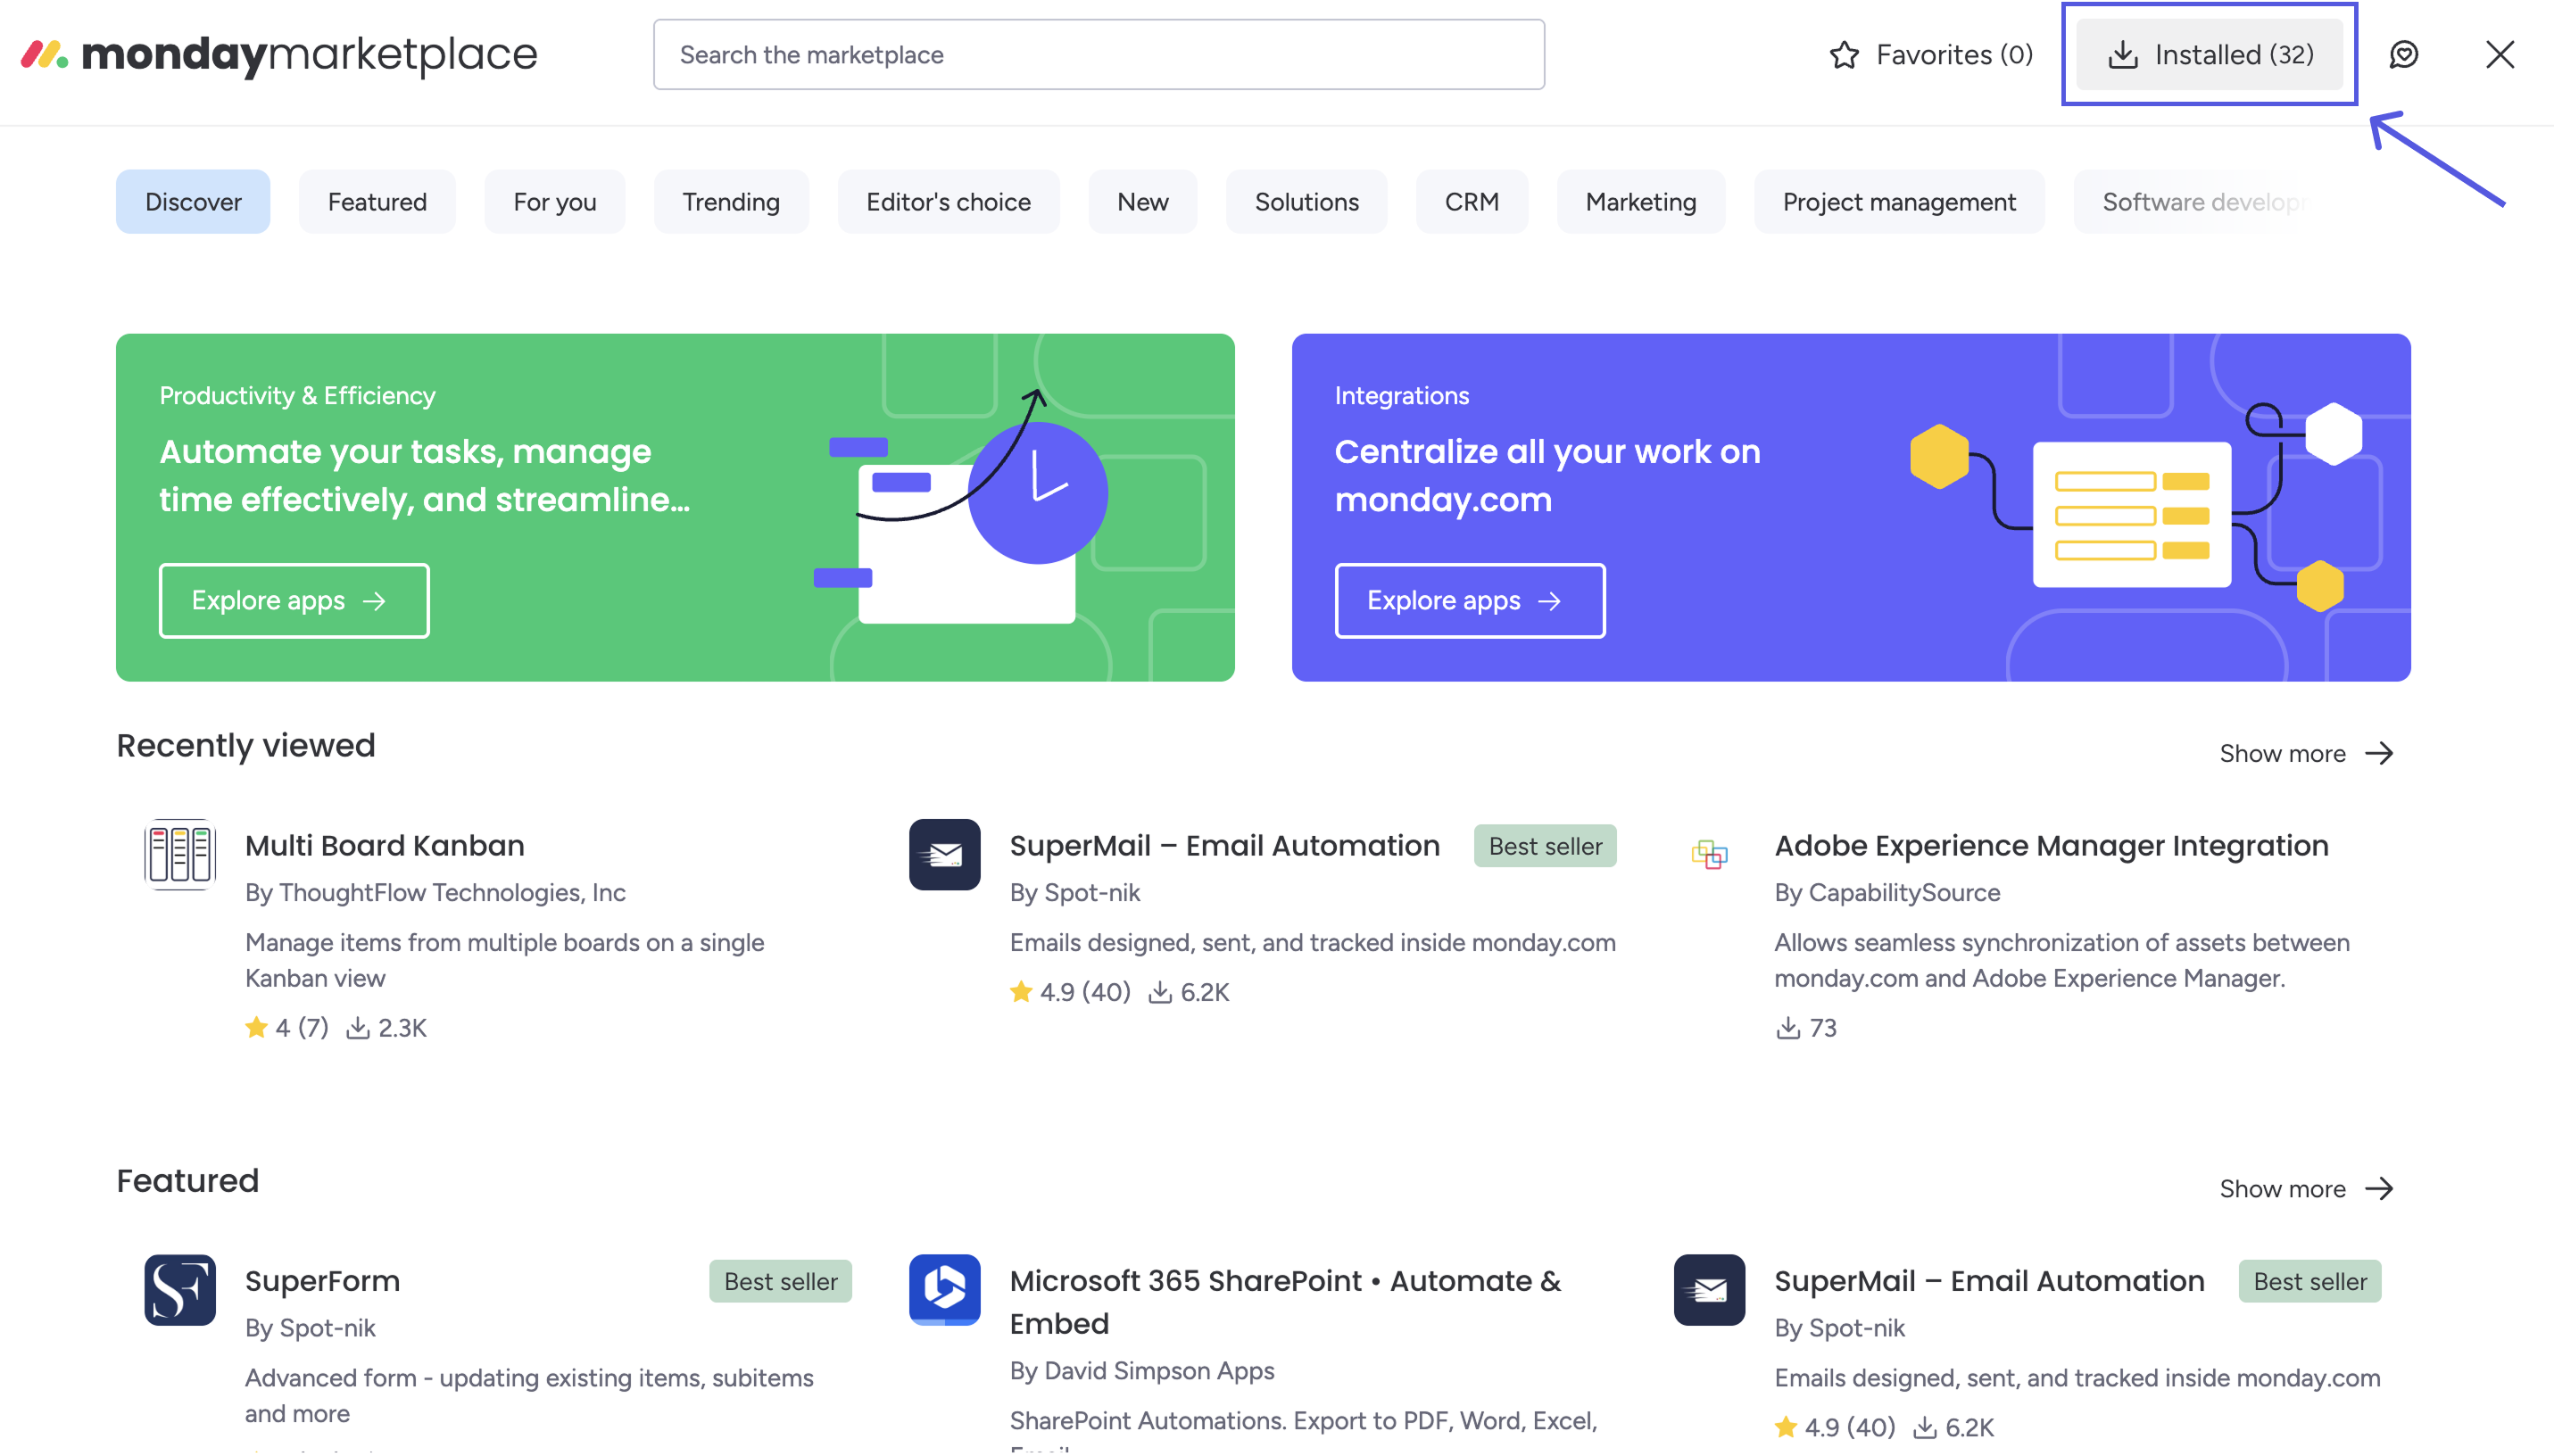Click Best seller badge in Recently viewed
Image resolution: width=2554 pixels, height=1456 pixels.
pos(1545,845)
